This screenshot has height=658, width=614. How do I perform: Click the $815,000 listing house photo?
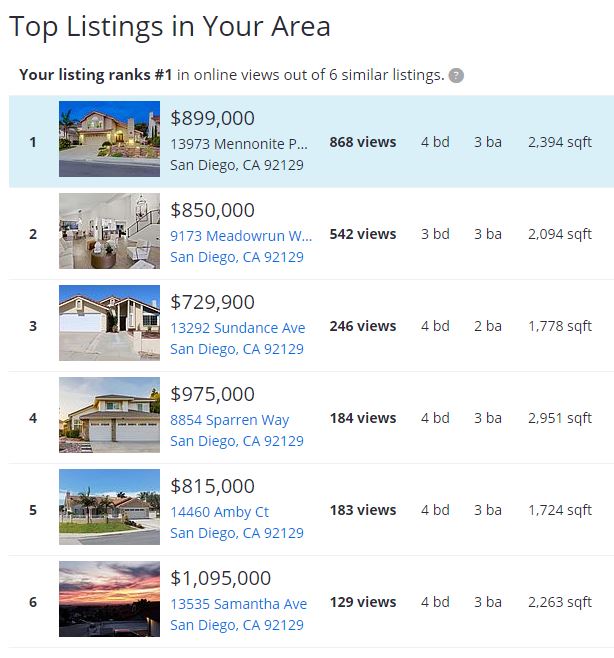pyautogui.click(x=110, y=507)
